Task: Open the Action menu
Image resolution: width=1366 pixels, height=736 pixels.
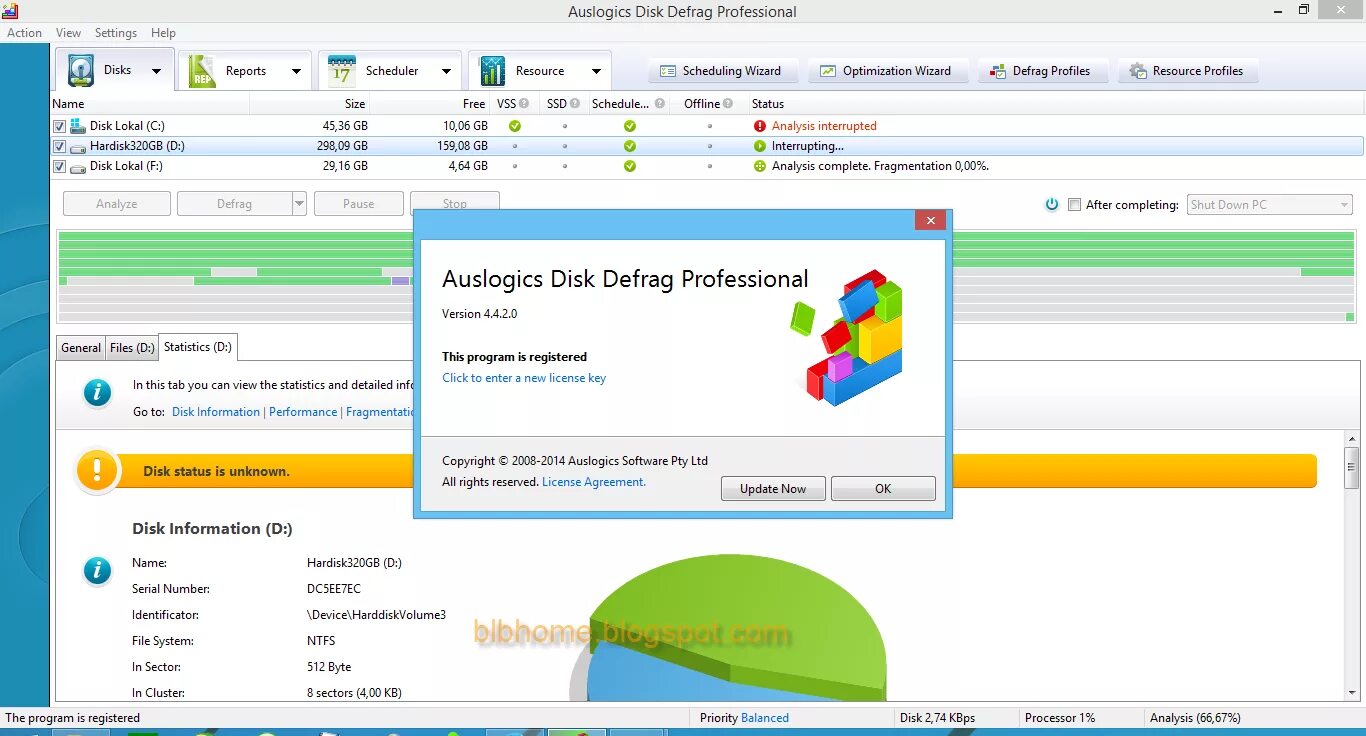Action: pyautogui.click(x=24, y=32)
